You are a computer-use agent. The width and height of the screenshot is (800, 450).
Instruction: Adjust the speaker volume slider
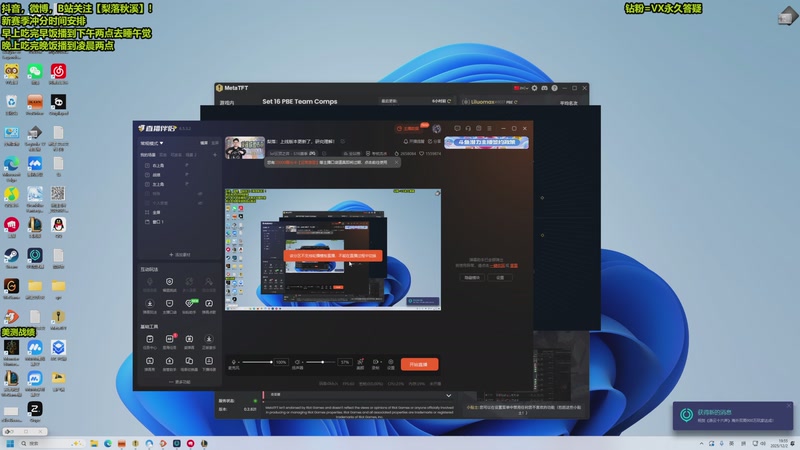tap(321, 362)
